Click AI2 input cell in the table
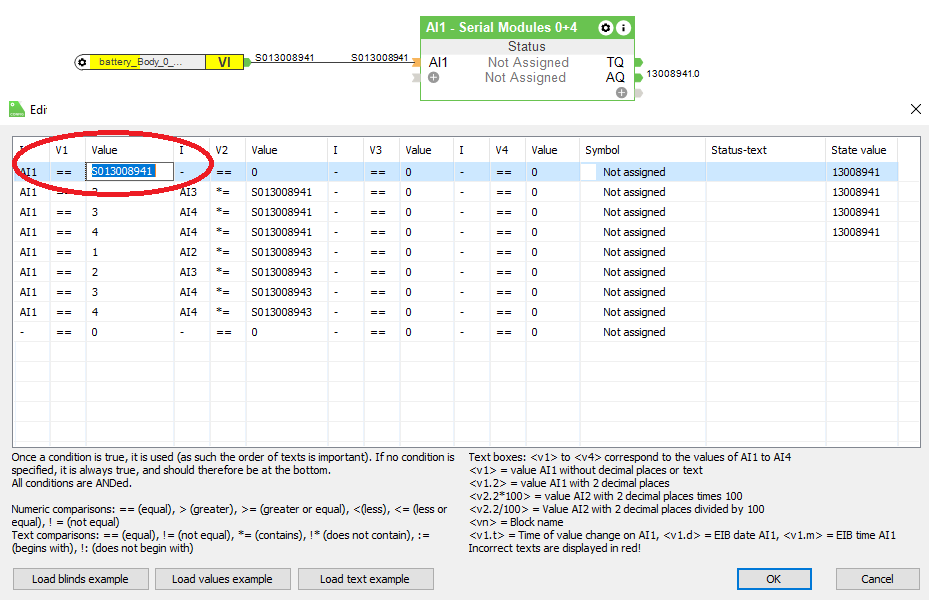The image size is (929, 610). coord(188,252)
